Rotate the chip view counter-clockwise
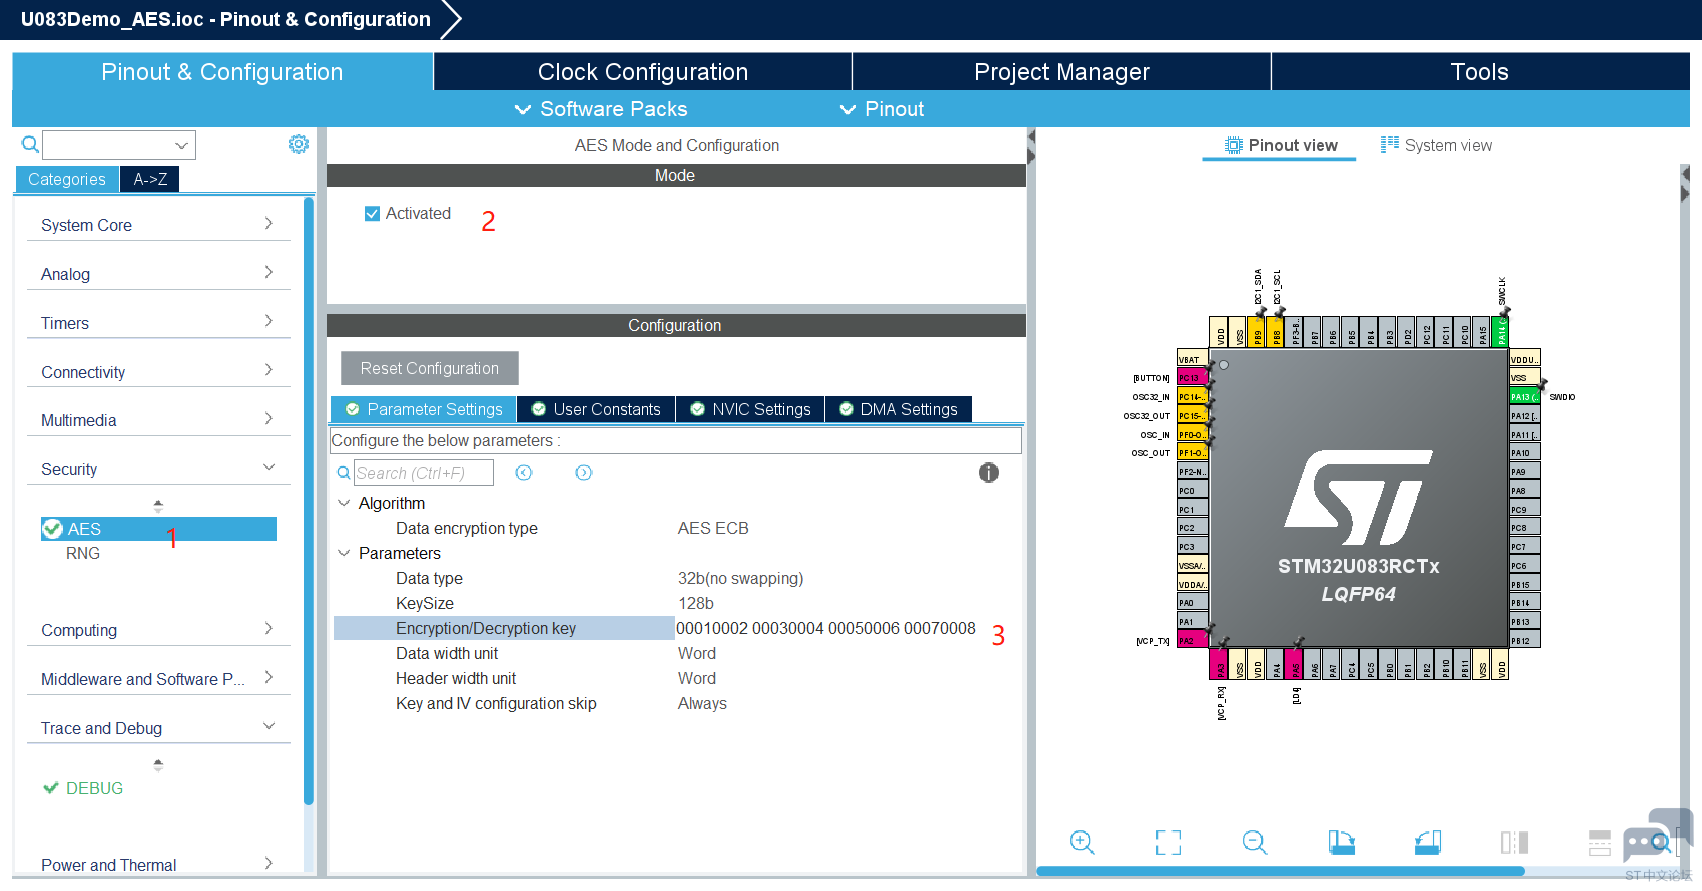The image size is (1702, 891). [1428, 842]
